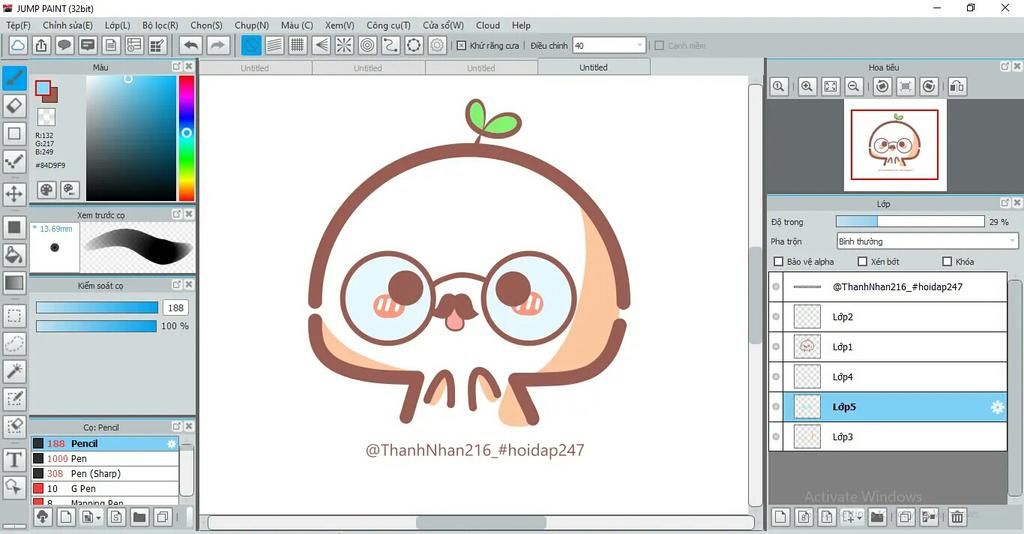Toggle Xén bớt checkbox
The height and width of the screenshot is (534, 1024).
(x=862, y=261)
